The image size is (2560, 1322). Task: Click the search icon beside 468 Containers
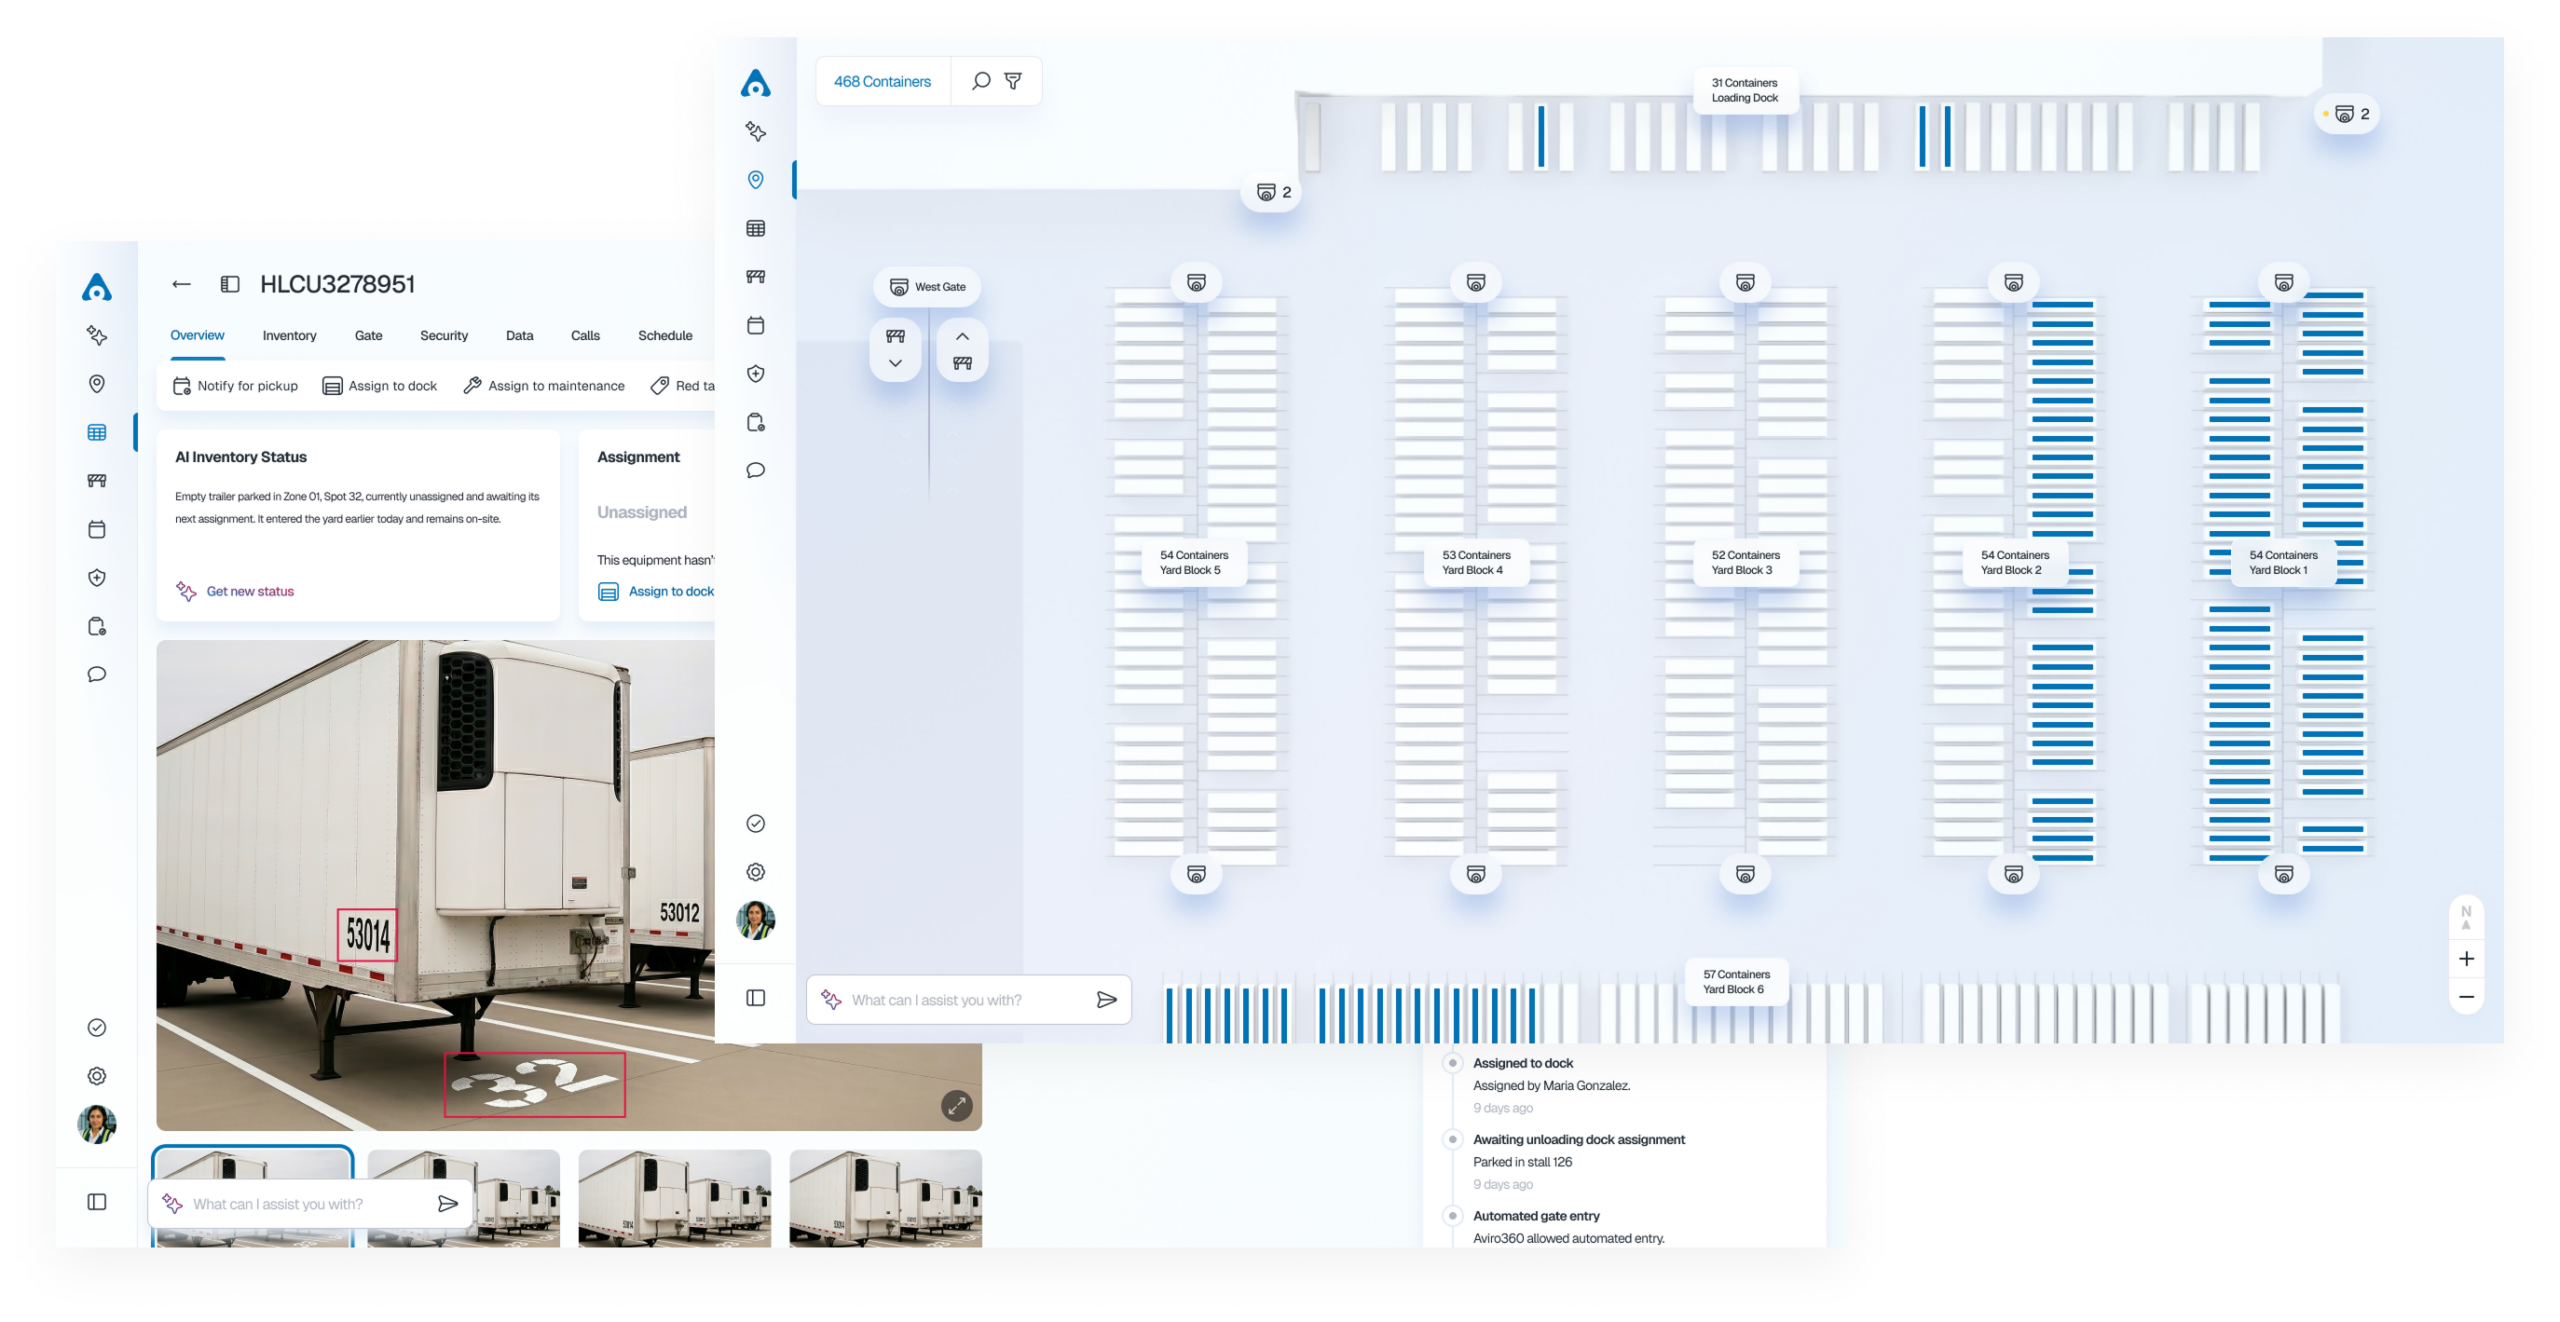click(981, 81)
